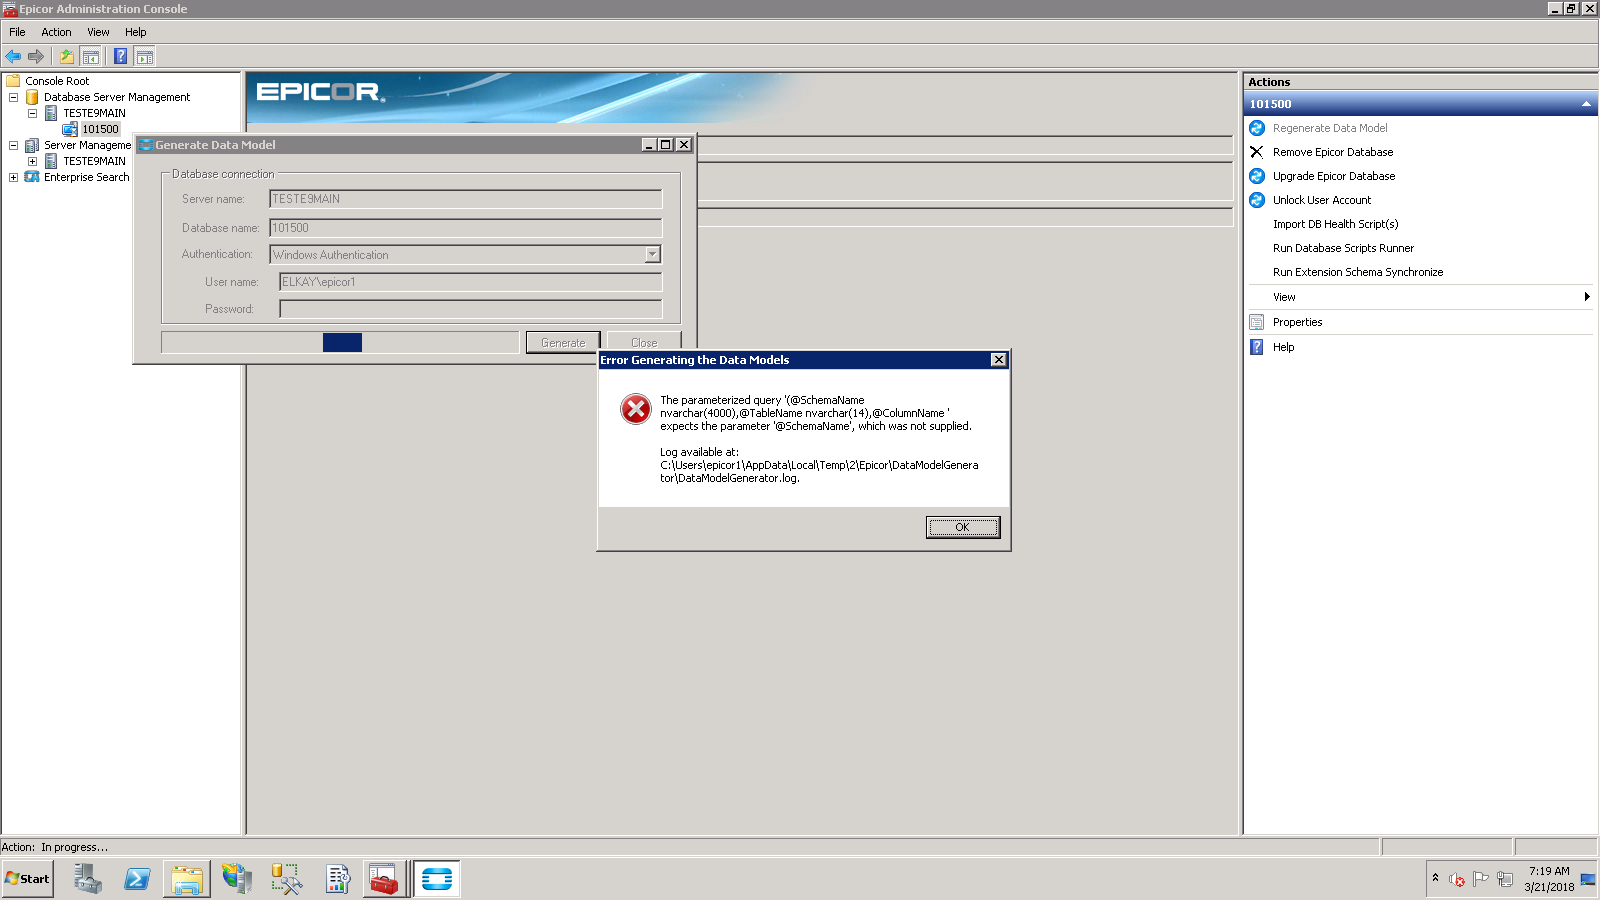Click the Remove Epicor Database X icon
Image resolution: width=1600 pixels, height=900 pixels.
pos(1257,152)
